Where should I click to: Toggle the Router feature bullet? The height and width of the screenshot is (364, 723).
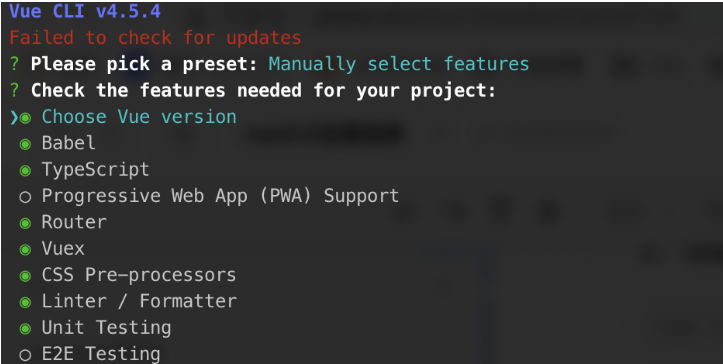coord(25,224)
